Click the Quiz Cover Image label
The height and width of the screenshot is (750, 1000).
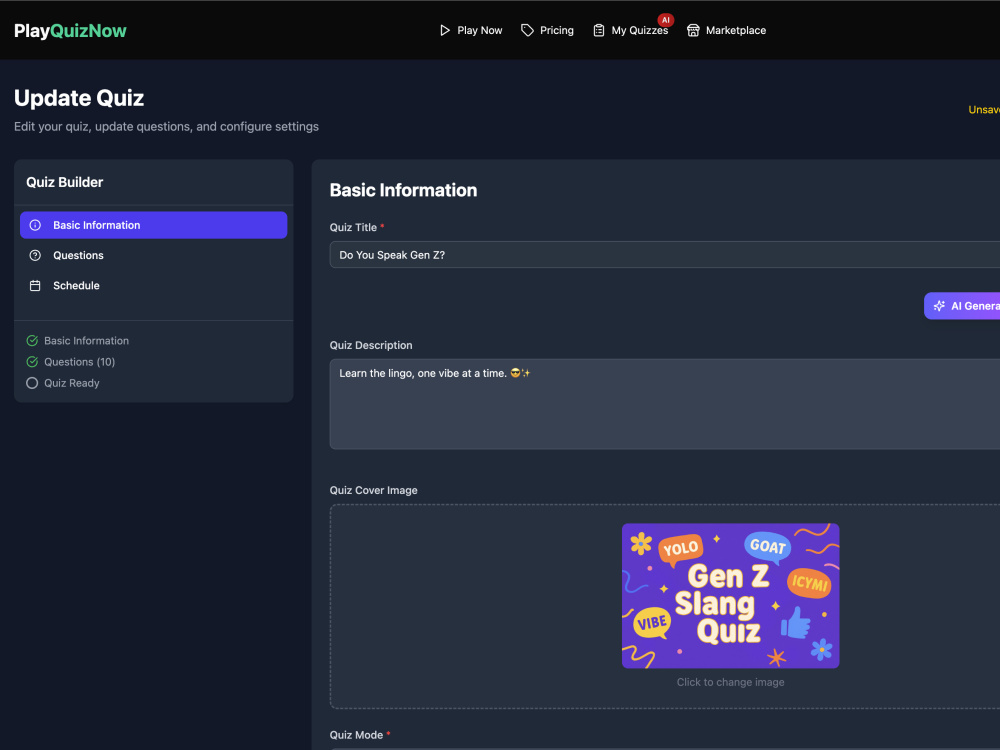pyautogui.click(x=374, y=490)
